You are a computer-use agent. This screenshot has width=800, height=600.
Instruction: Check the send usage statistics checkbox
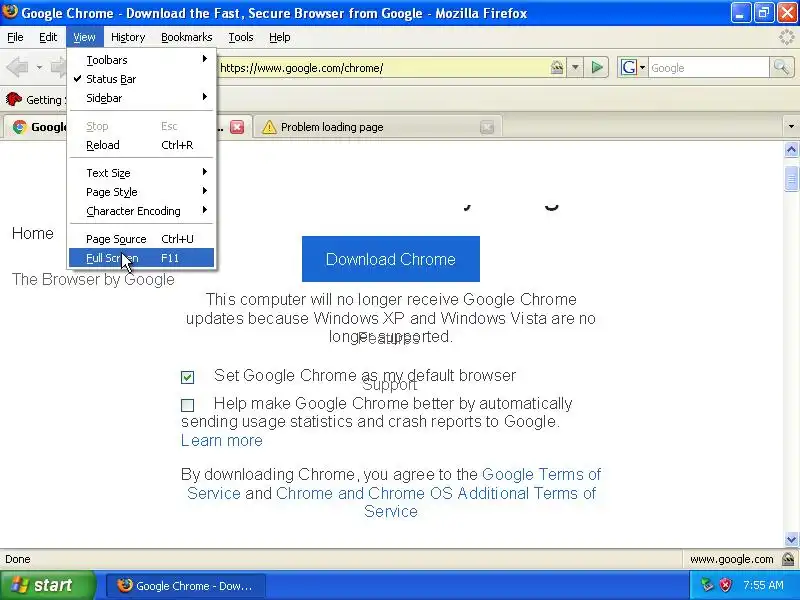pos(187,405)
